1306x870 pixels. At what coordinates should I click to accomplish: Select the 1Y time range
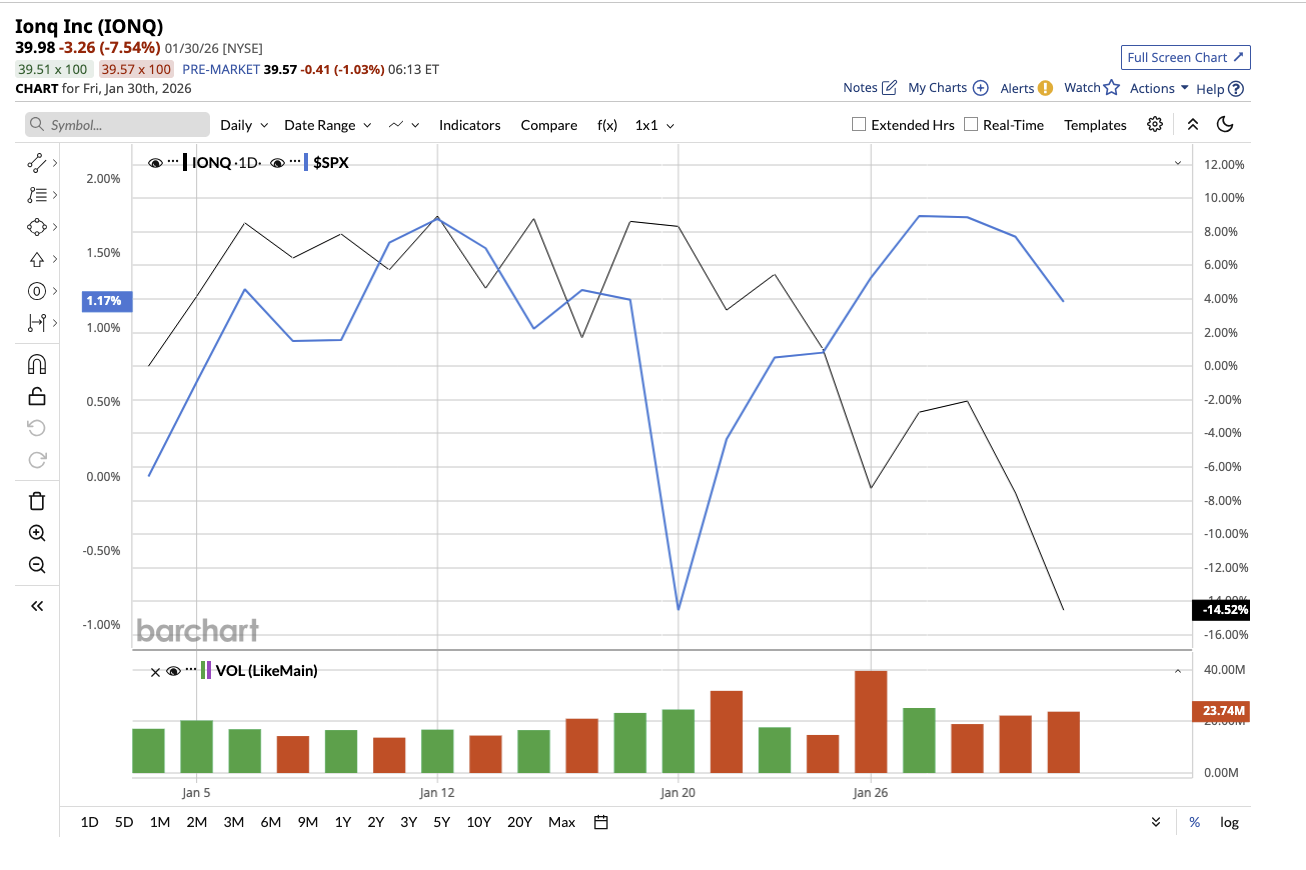point(343,822)
